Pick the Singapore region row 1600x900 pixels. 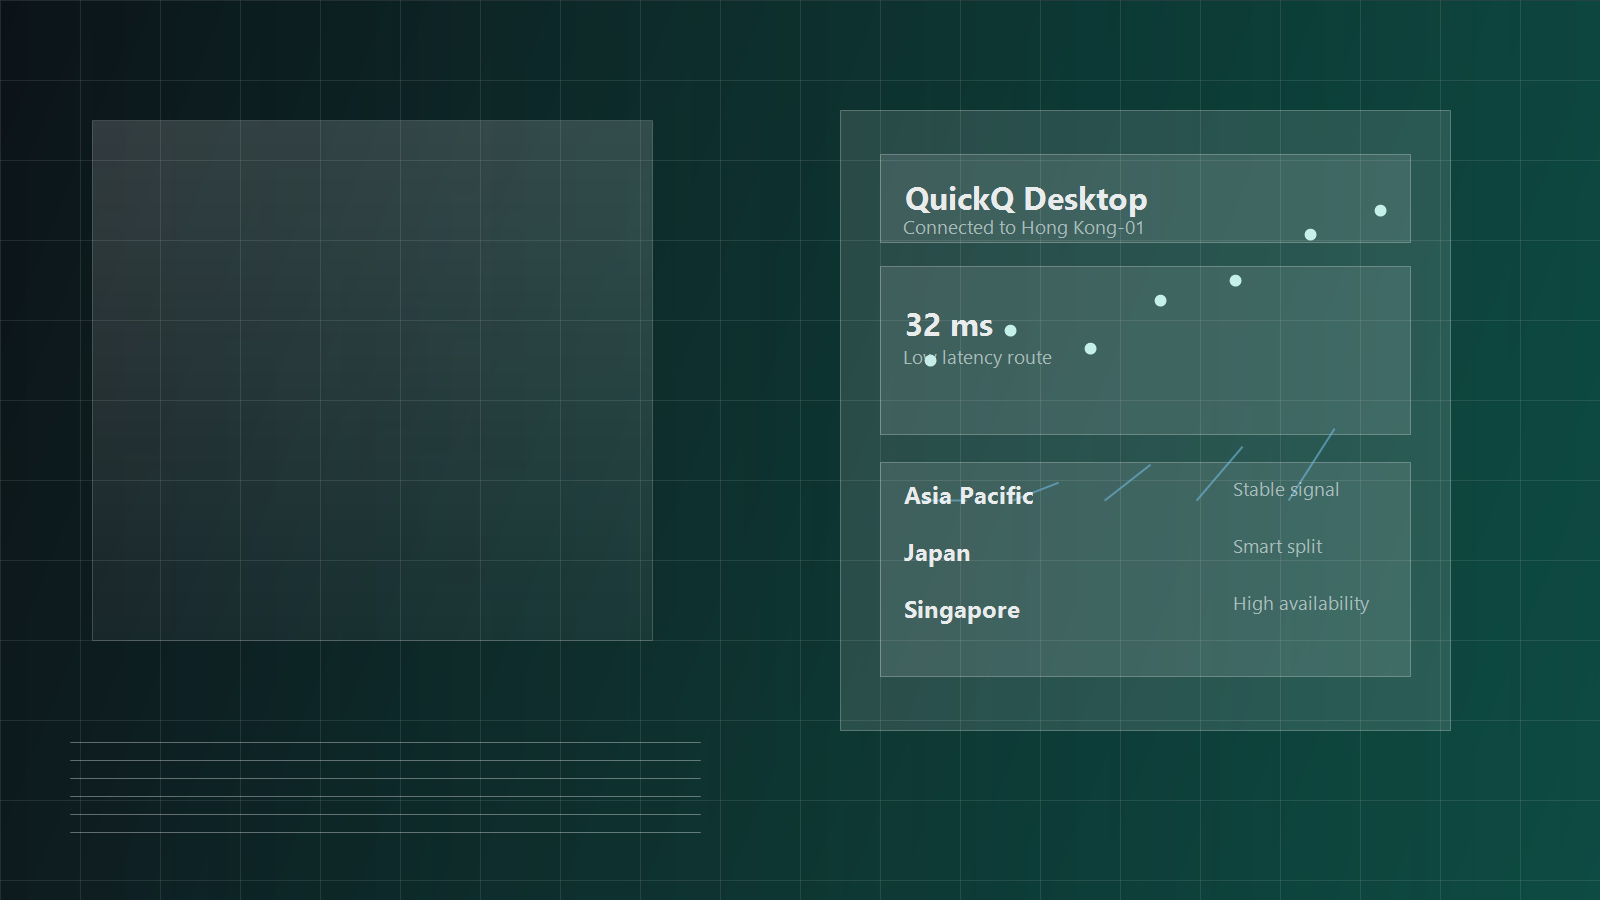click(962, 611)
